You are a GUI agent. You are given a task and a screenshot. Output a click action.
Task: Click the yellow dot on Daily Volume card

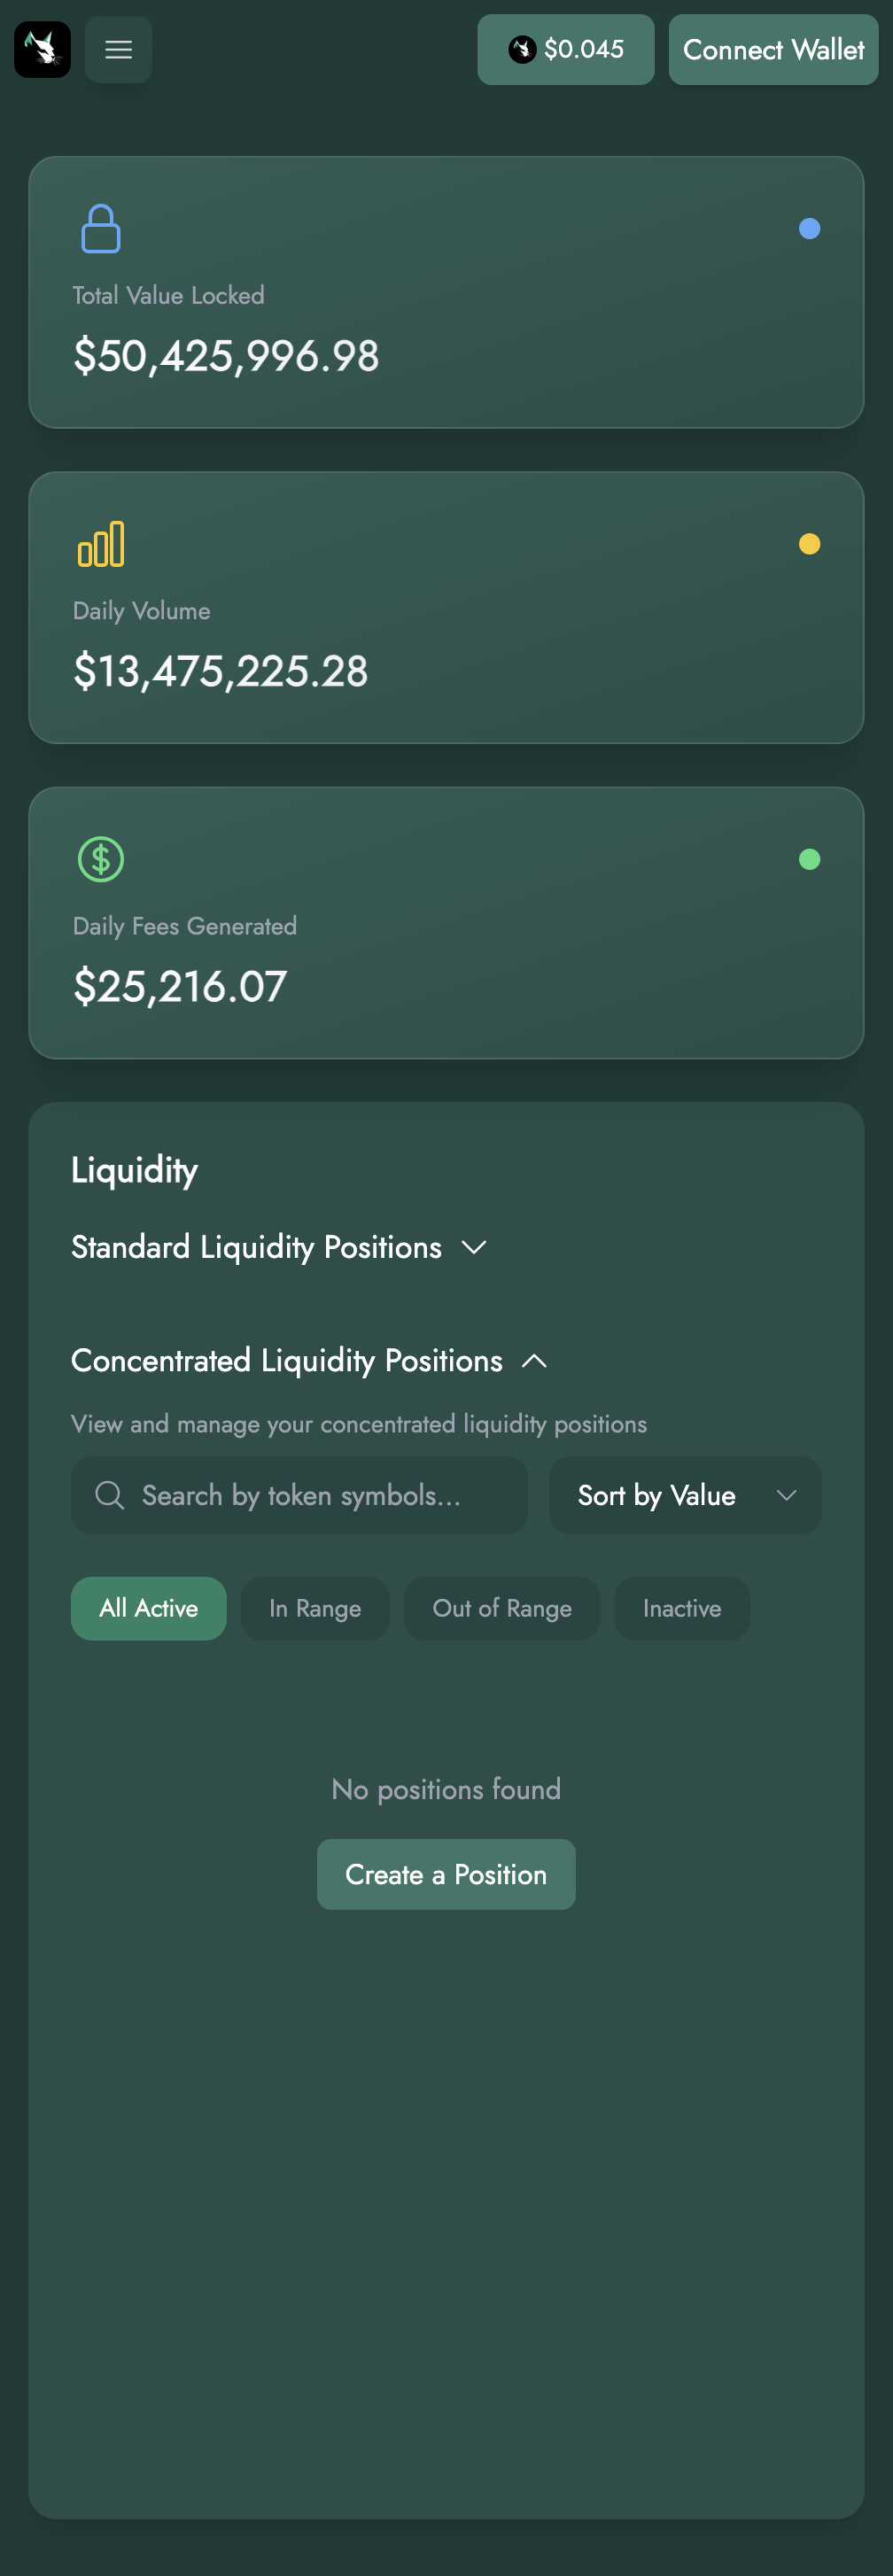[x=809, y=544]
